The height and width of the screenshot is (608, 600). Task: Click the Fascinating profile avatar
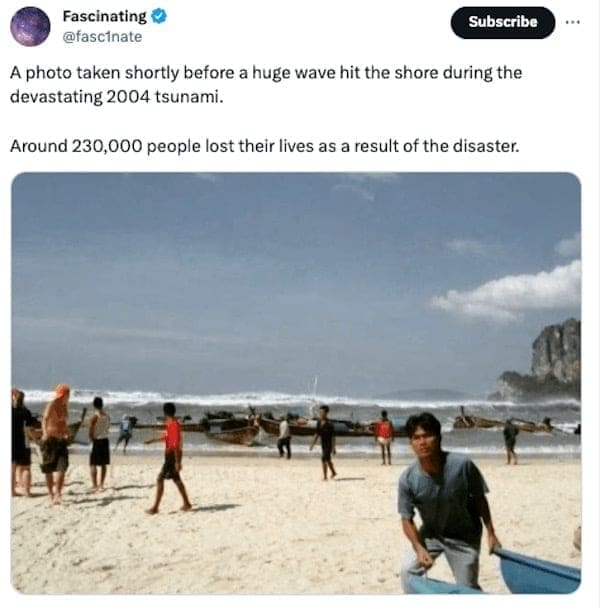[x=30, y=26]
